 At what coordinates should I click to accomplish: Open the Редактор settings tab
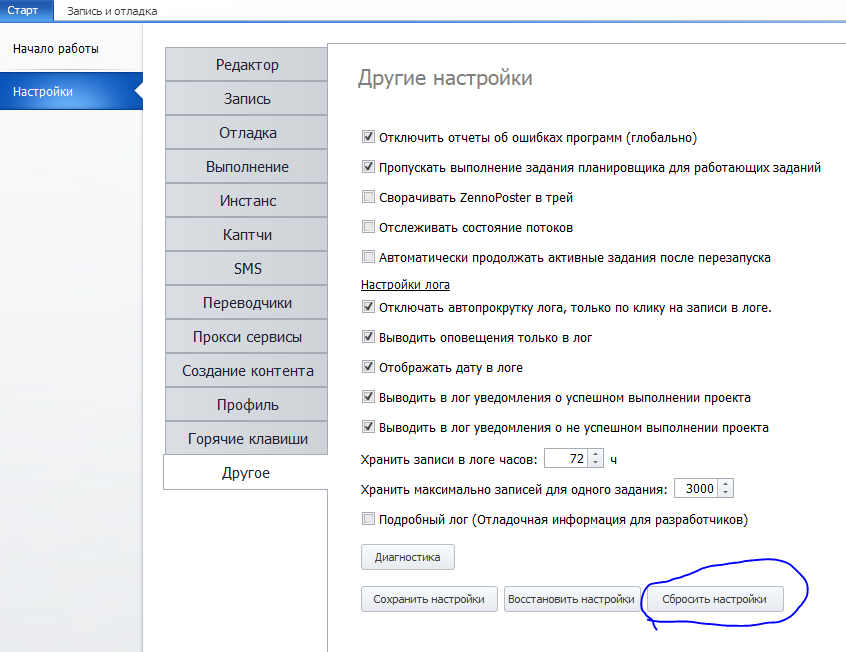(x=247, y=65)
